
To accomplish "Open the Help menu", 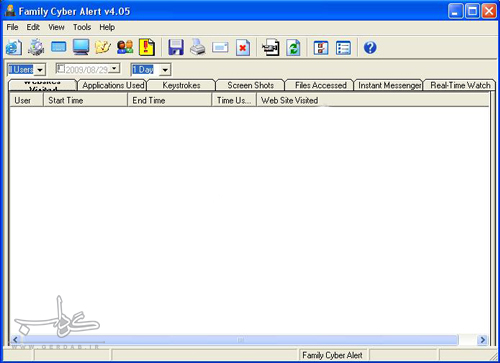I will pyautogui.click(x=107, y=27).
